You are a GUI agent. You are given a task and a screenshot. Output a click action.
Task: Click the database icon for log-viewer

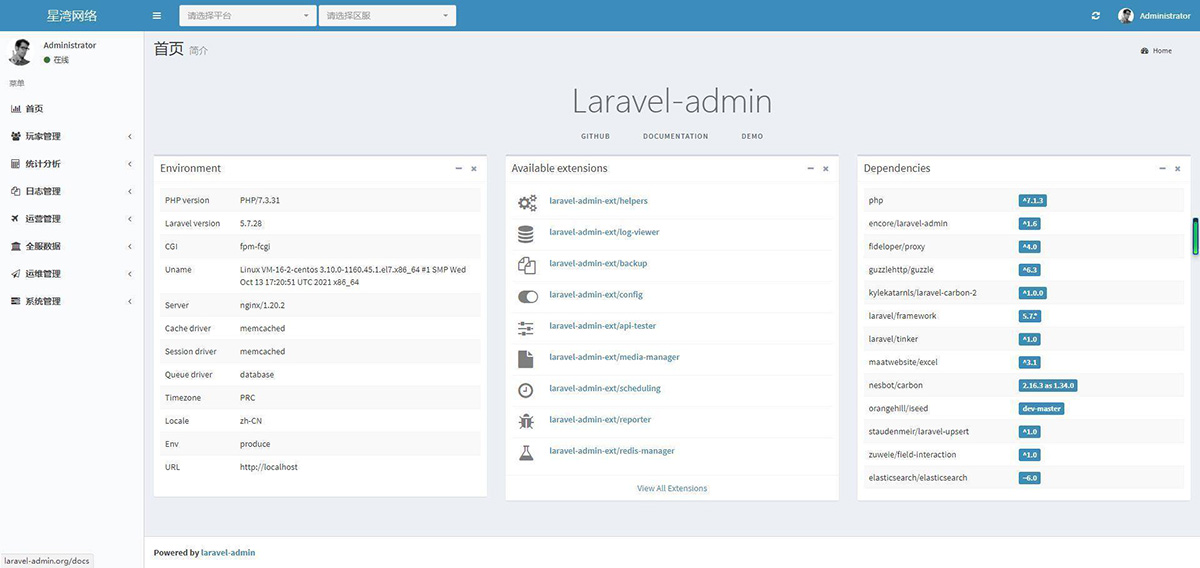click(526, 233)
